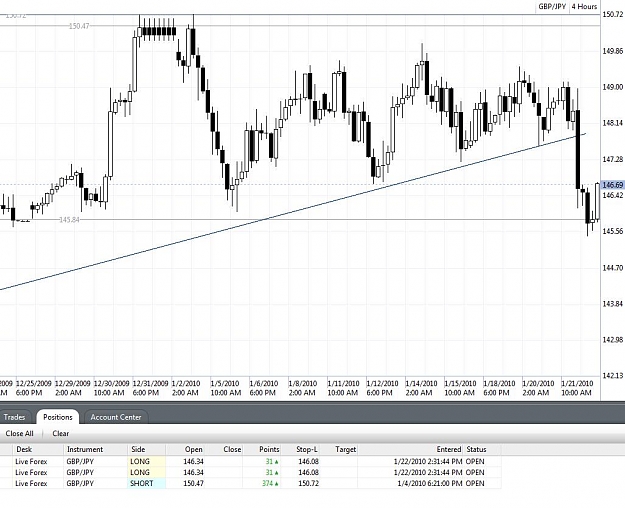Click the 145.56 price axis label
Viewport: 625px width, 508px height.
[x=613, y=231]
